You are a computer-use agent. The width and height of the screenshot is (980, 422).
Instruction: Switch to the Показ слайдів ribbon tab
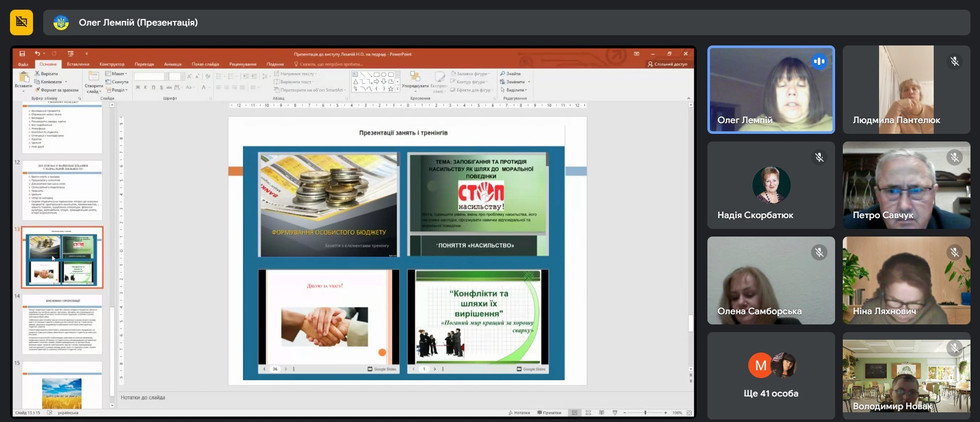206,64
